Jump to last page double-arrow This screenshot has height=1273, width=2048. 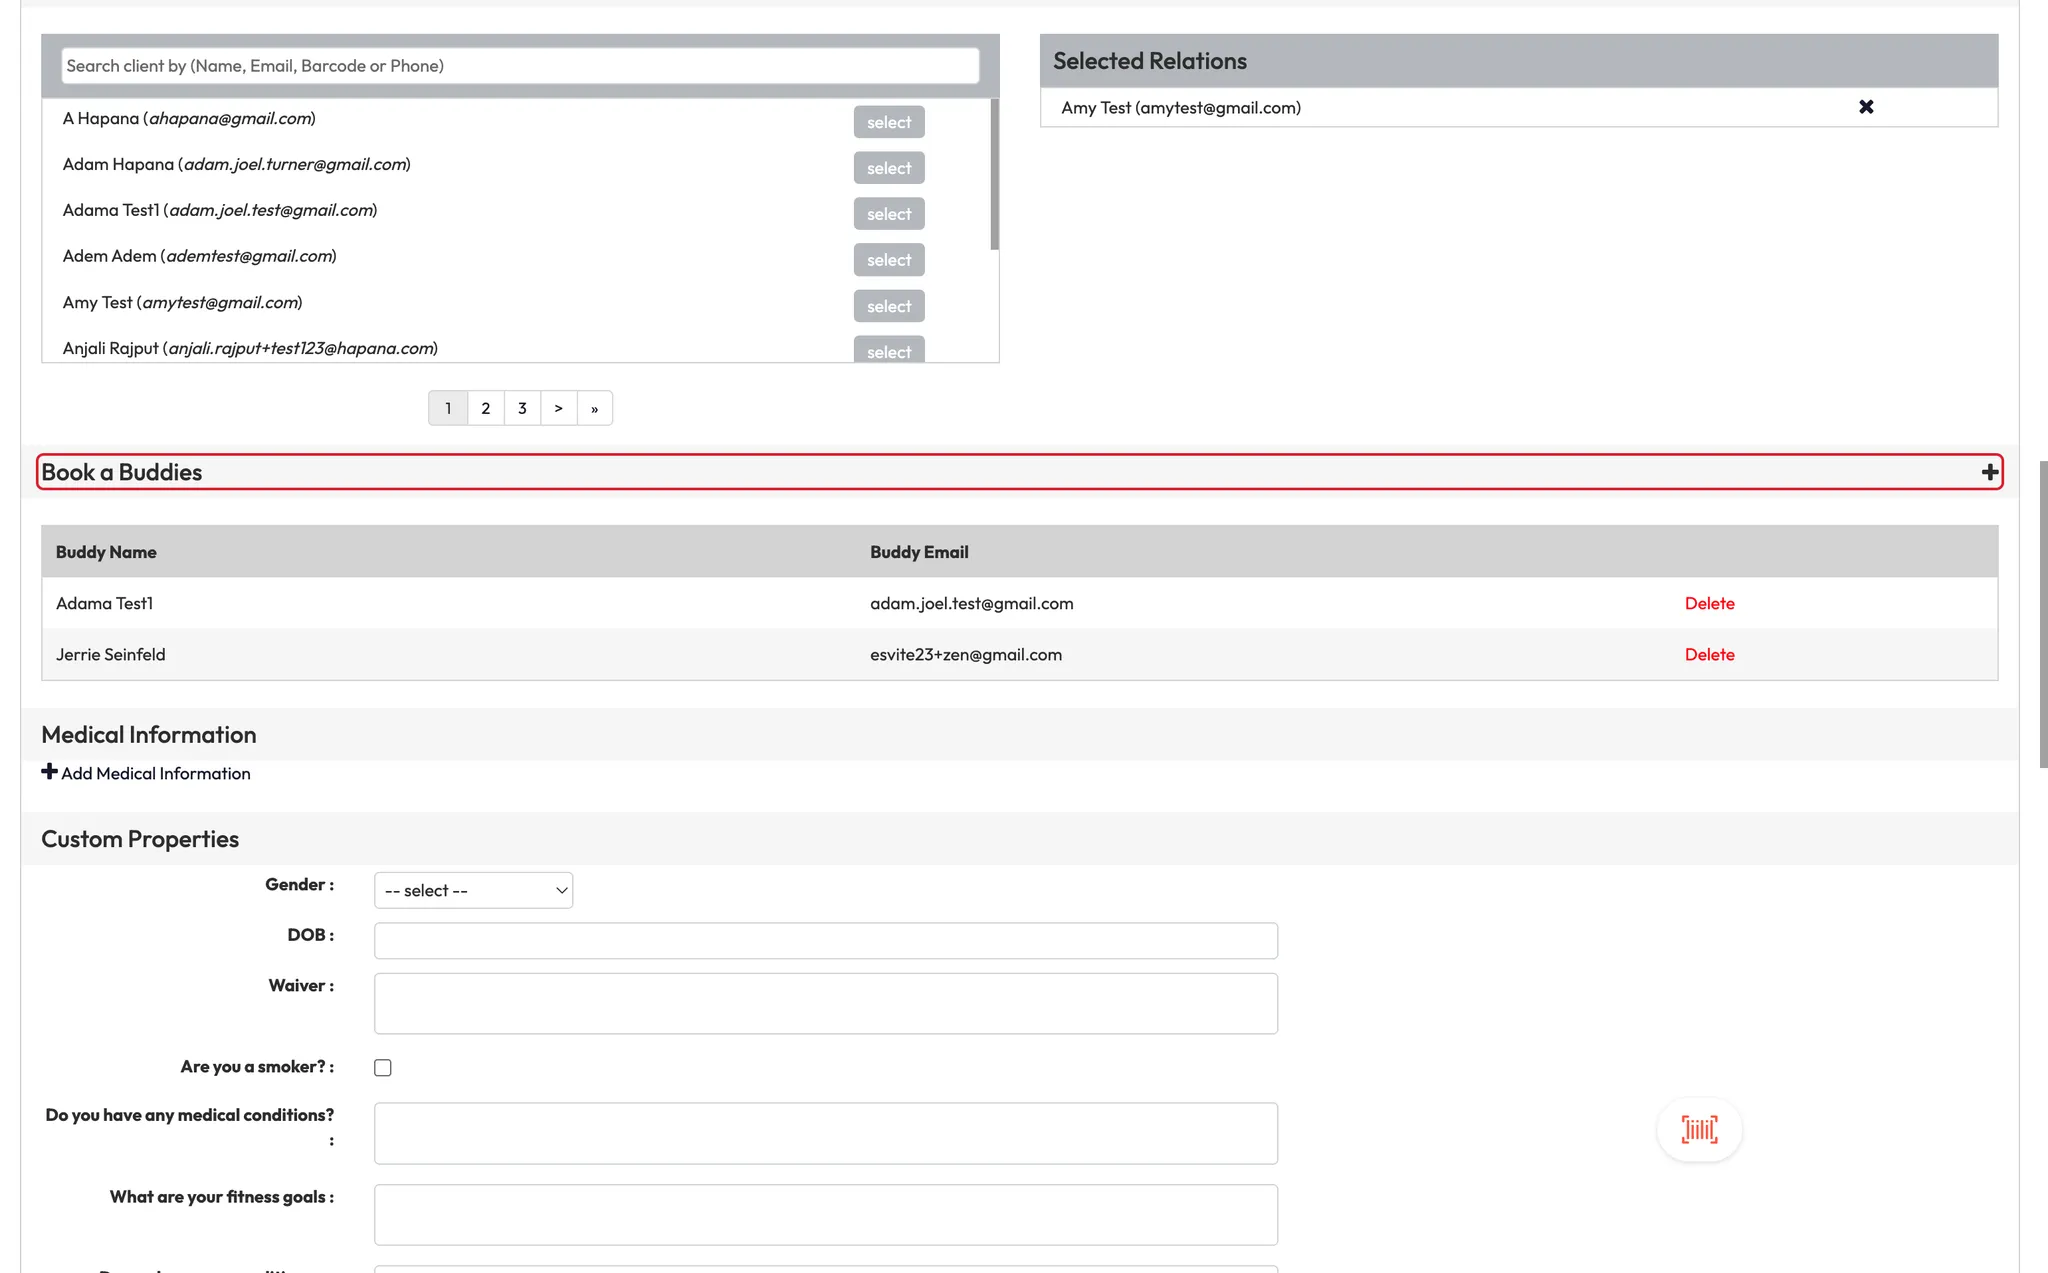594,408
